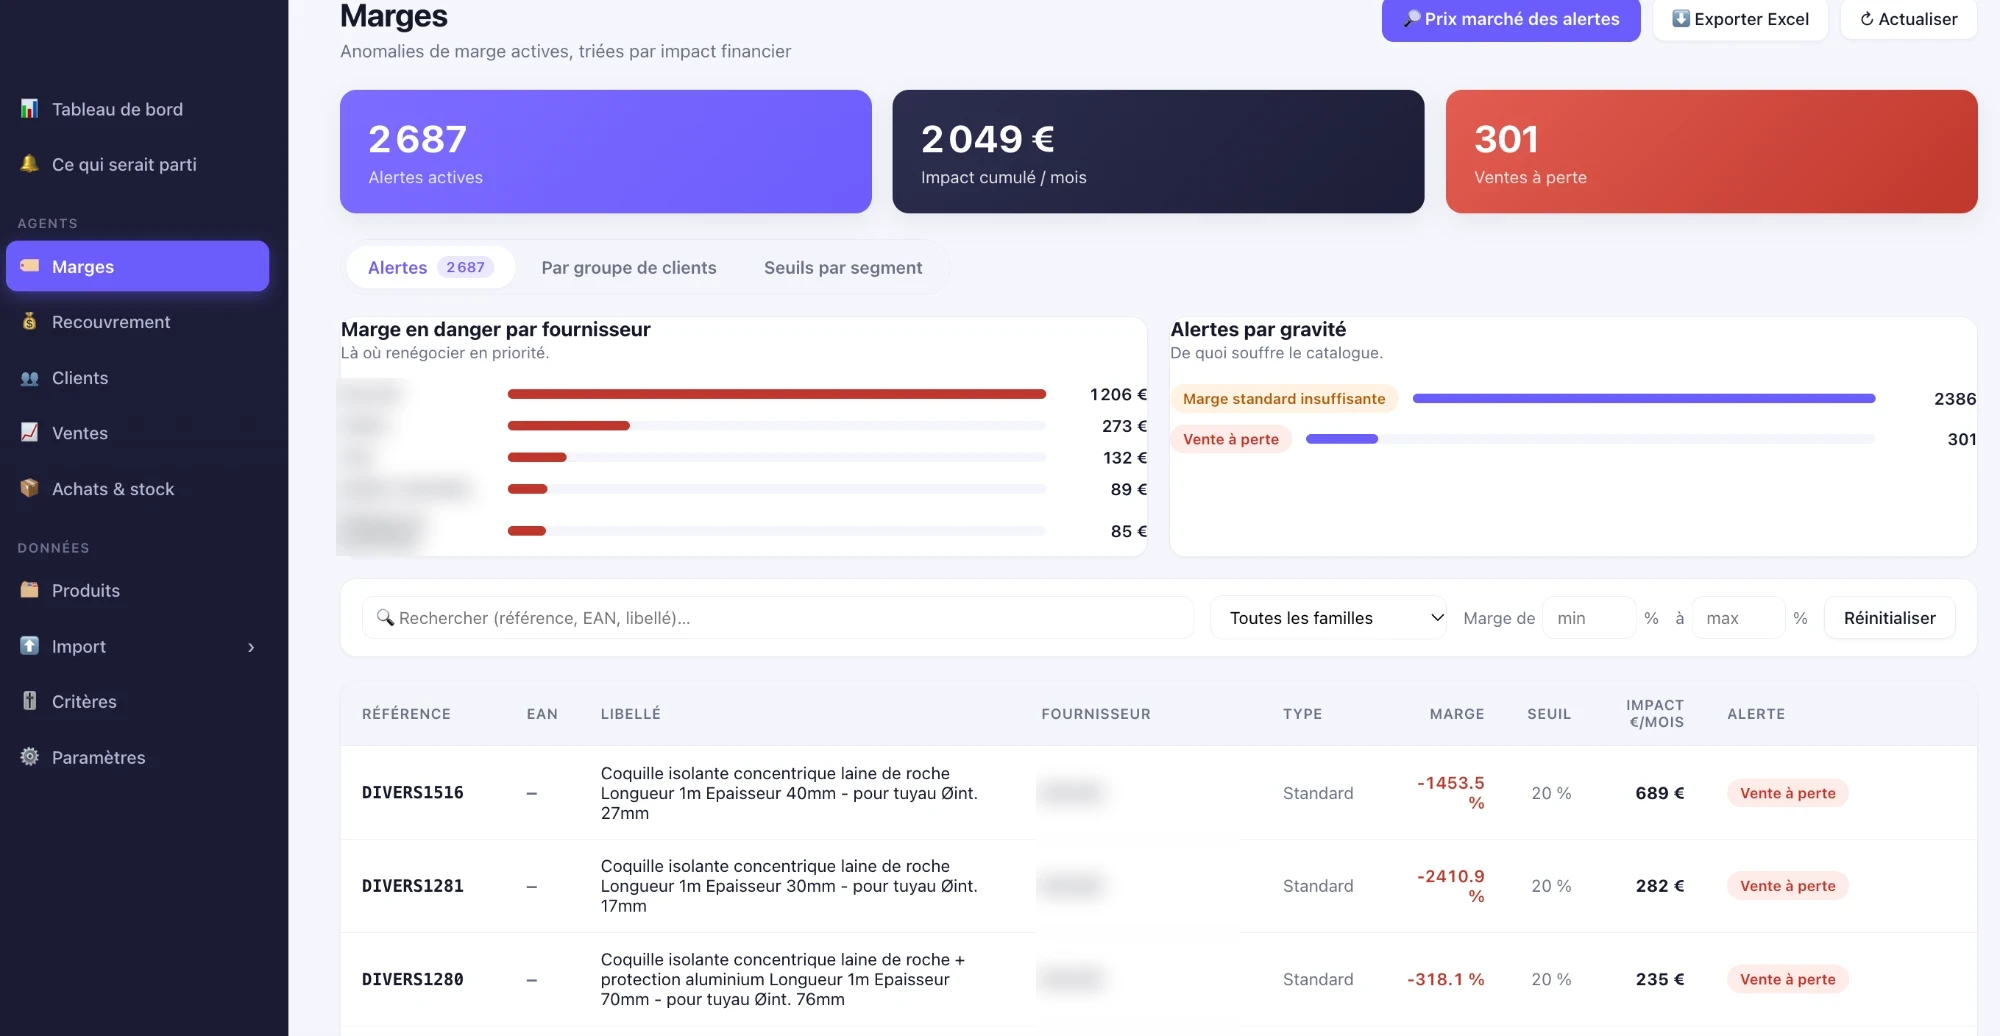
Task: Open the Toutes les familles dropdown
Action: [1328, 618]
